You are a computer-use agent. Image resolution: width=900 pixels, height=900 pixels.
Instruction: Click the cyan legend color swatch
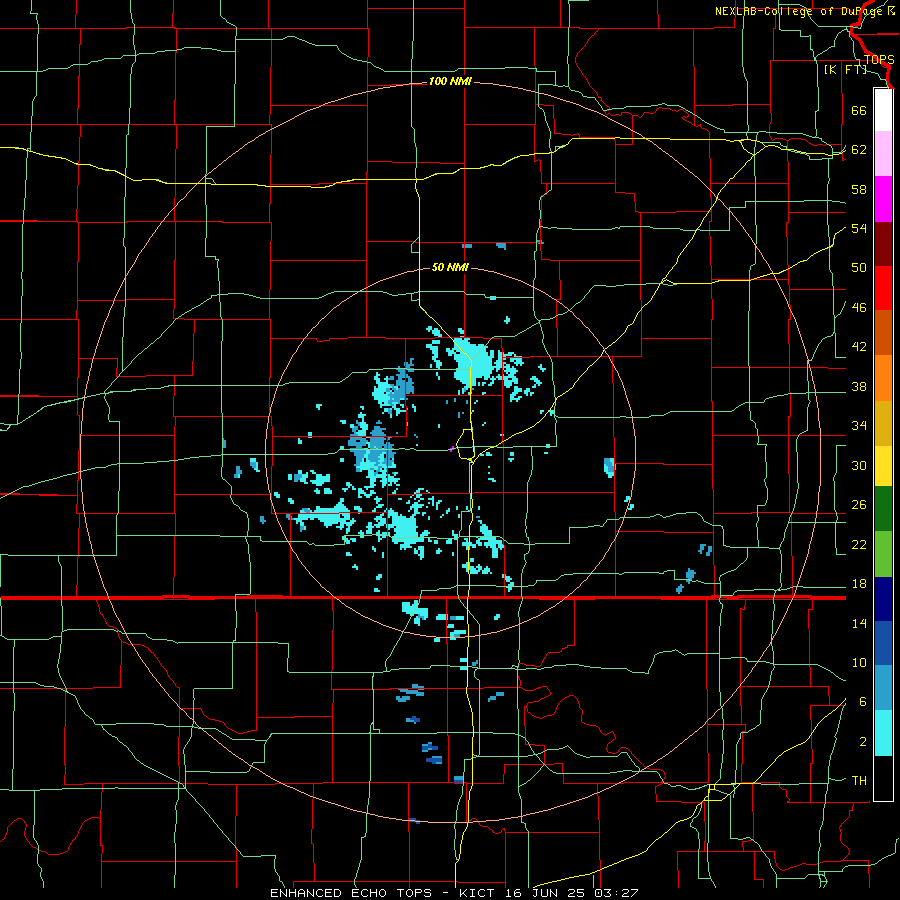click(x=883, y=733)
